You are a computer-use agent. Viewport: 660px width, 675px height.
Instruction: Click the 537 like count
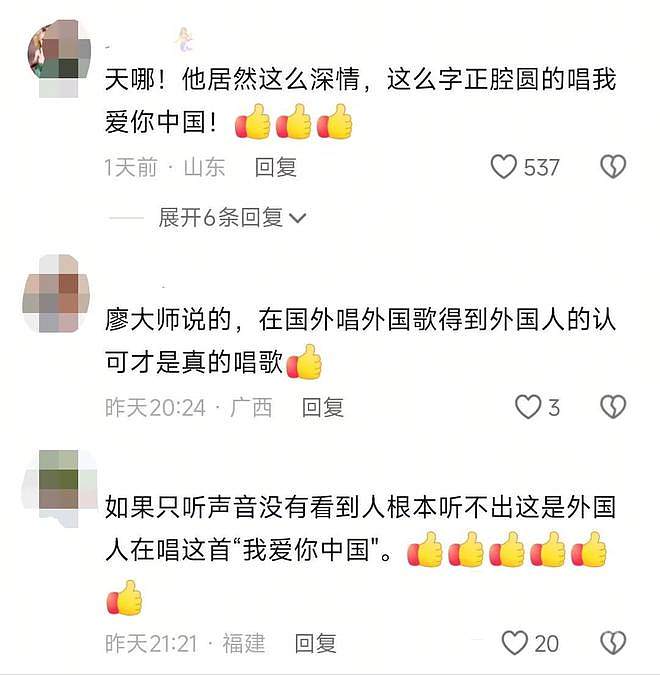pos(541,167)
